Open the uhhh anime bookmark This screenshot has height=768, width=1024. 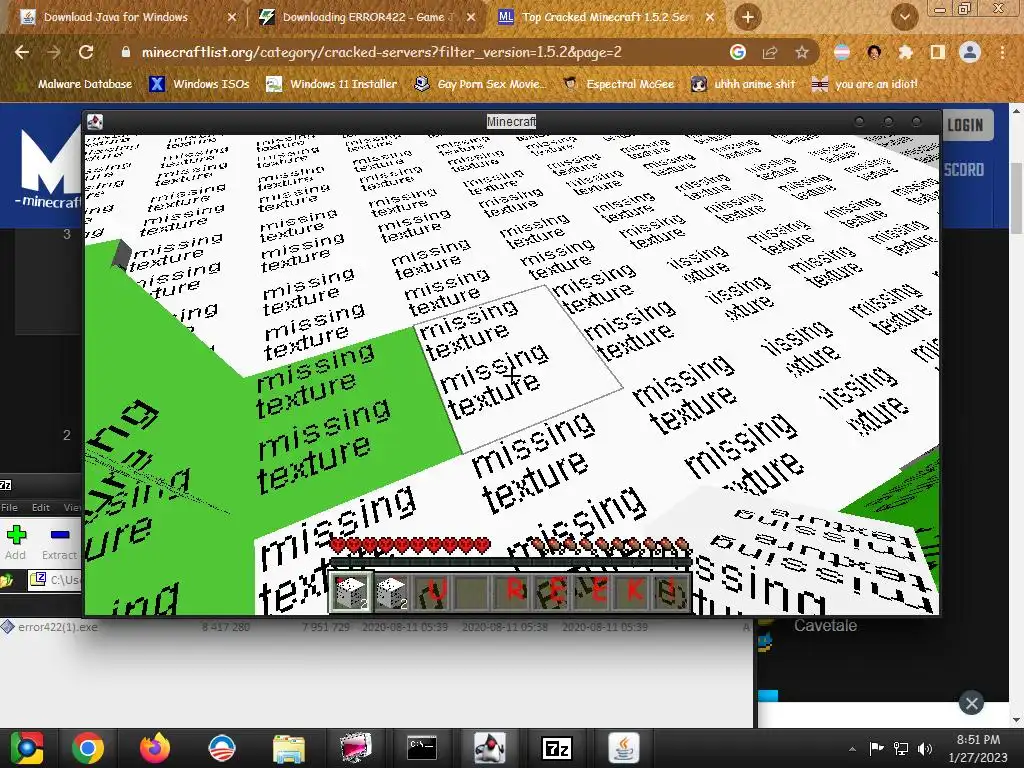[743, 84]
